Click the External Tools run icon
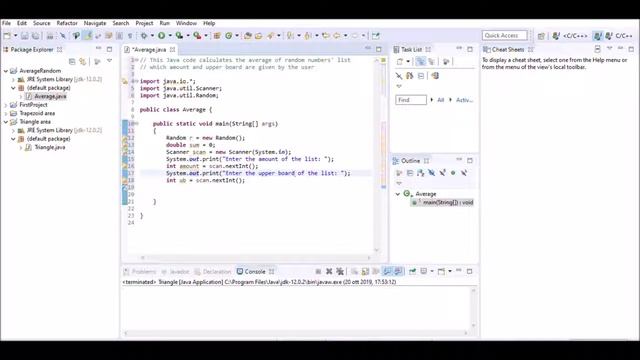This screenshot has height=360, width=640. tap(197, 36)
